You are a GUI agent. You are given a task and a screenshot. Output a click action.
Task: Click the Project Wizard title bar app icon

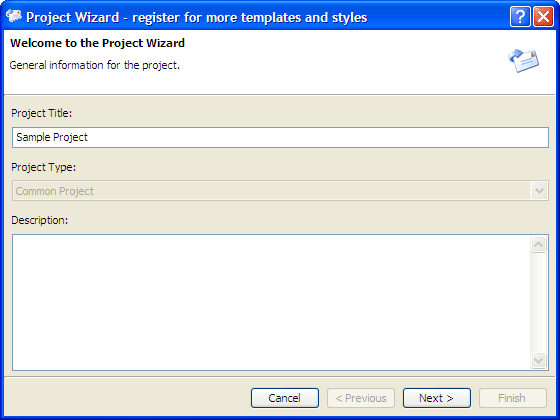[x=14, y=16]
